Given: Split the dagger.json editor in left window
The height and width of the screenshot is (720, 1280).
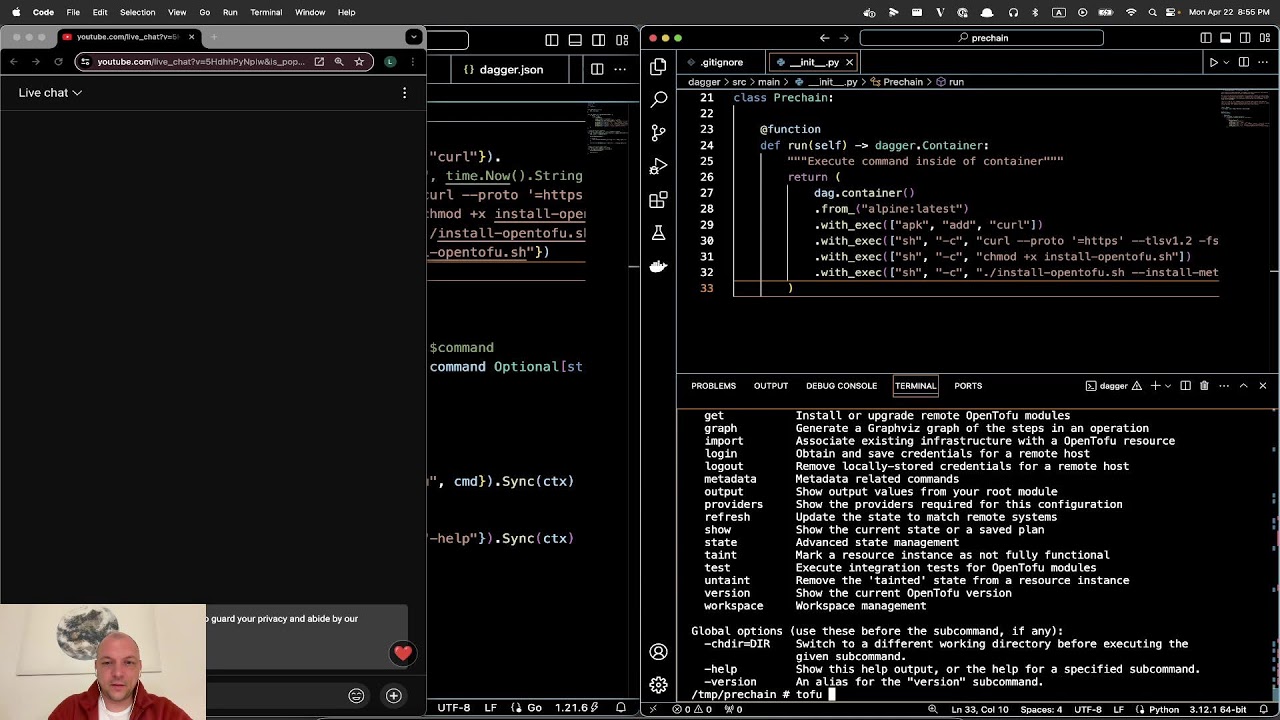Looking at the screenshot, I should (597, 69).
